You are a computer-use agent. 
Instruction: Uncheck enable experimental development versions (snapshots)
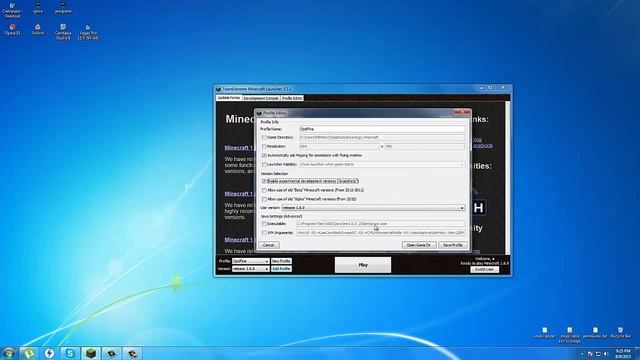pos(264,181)
